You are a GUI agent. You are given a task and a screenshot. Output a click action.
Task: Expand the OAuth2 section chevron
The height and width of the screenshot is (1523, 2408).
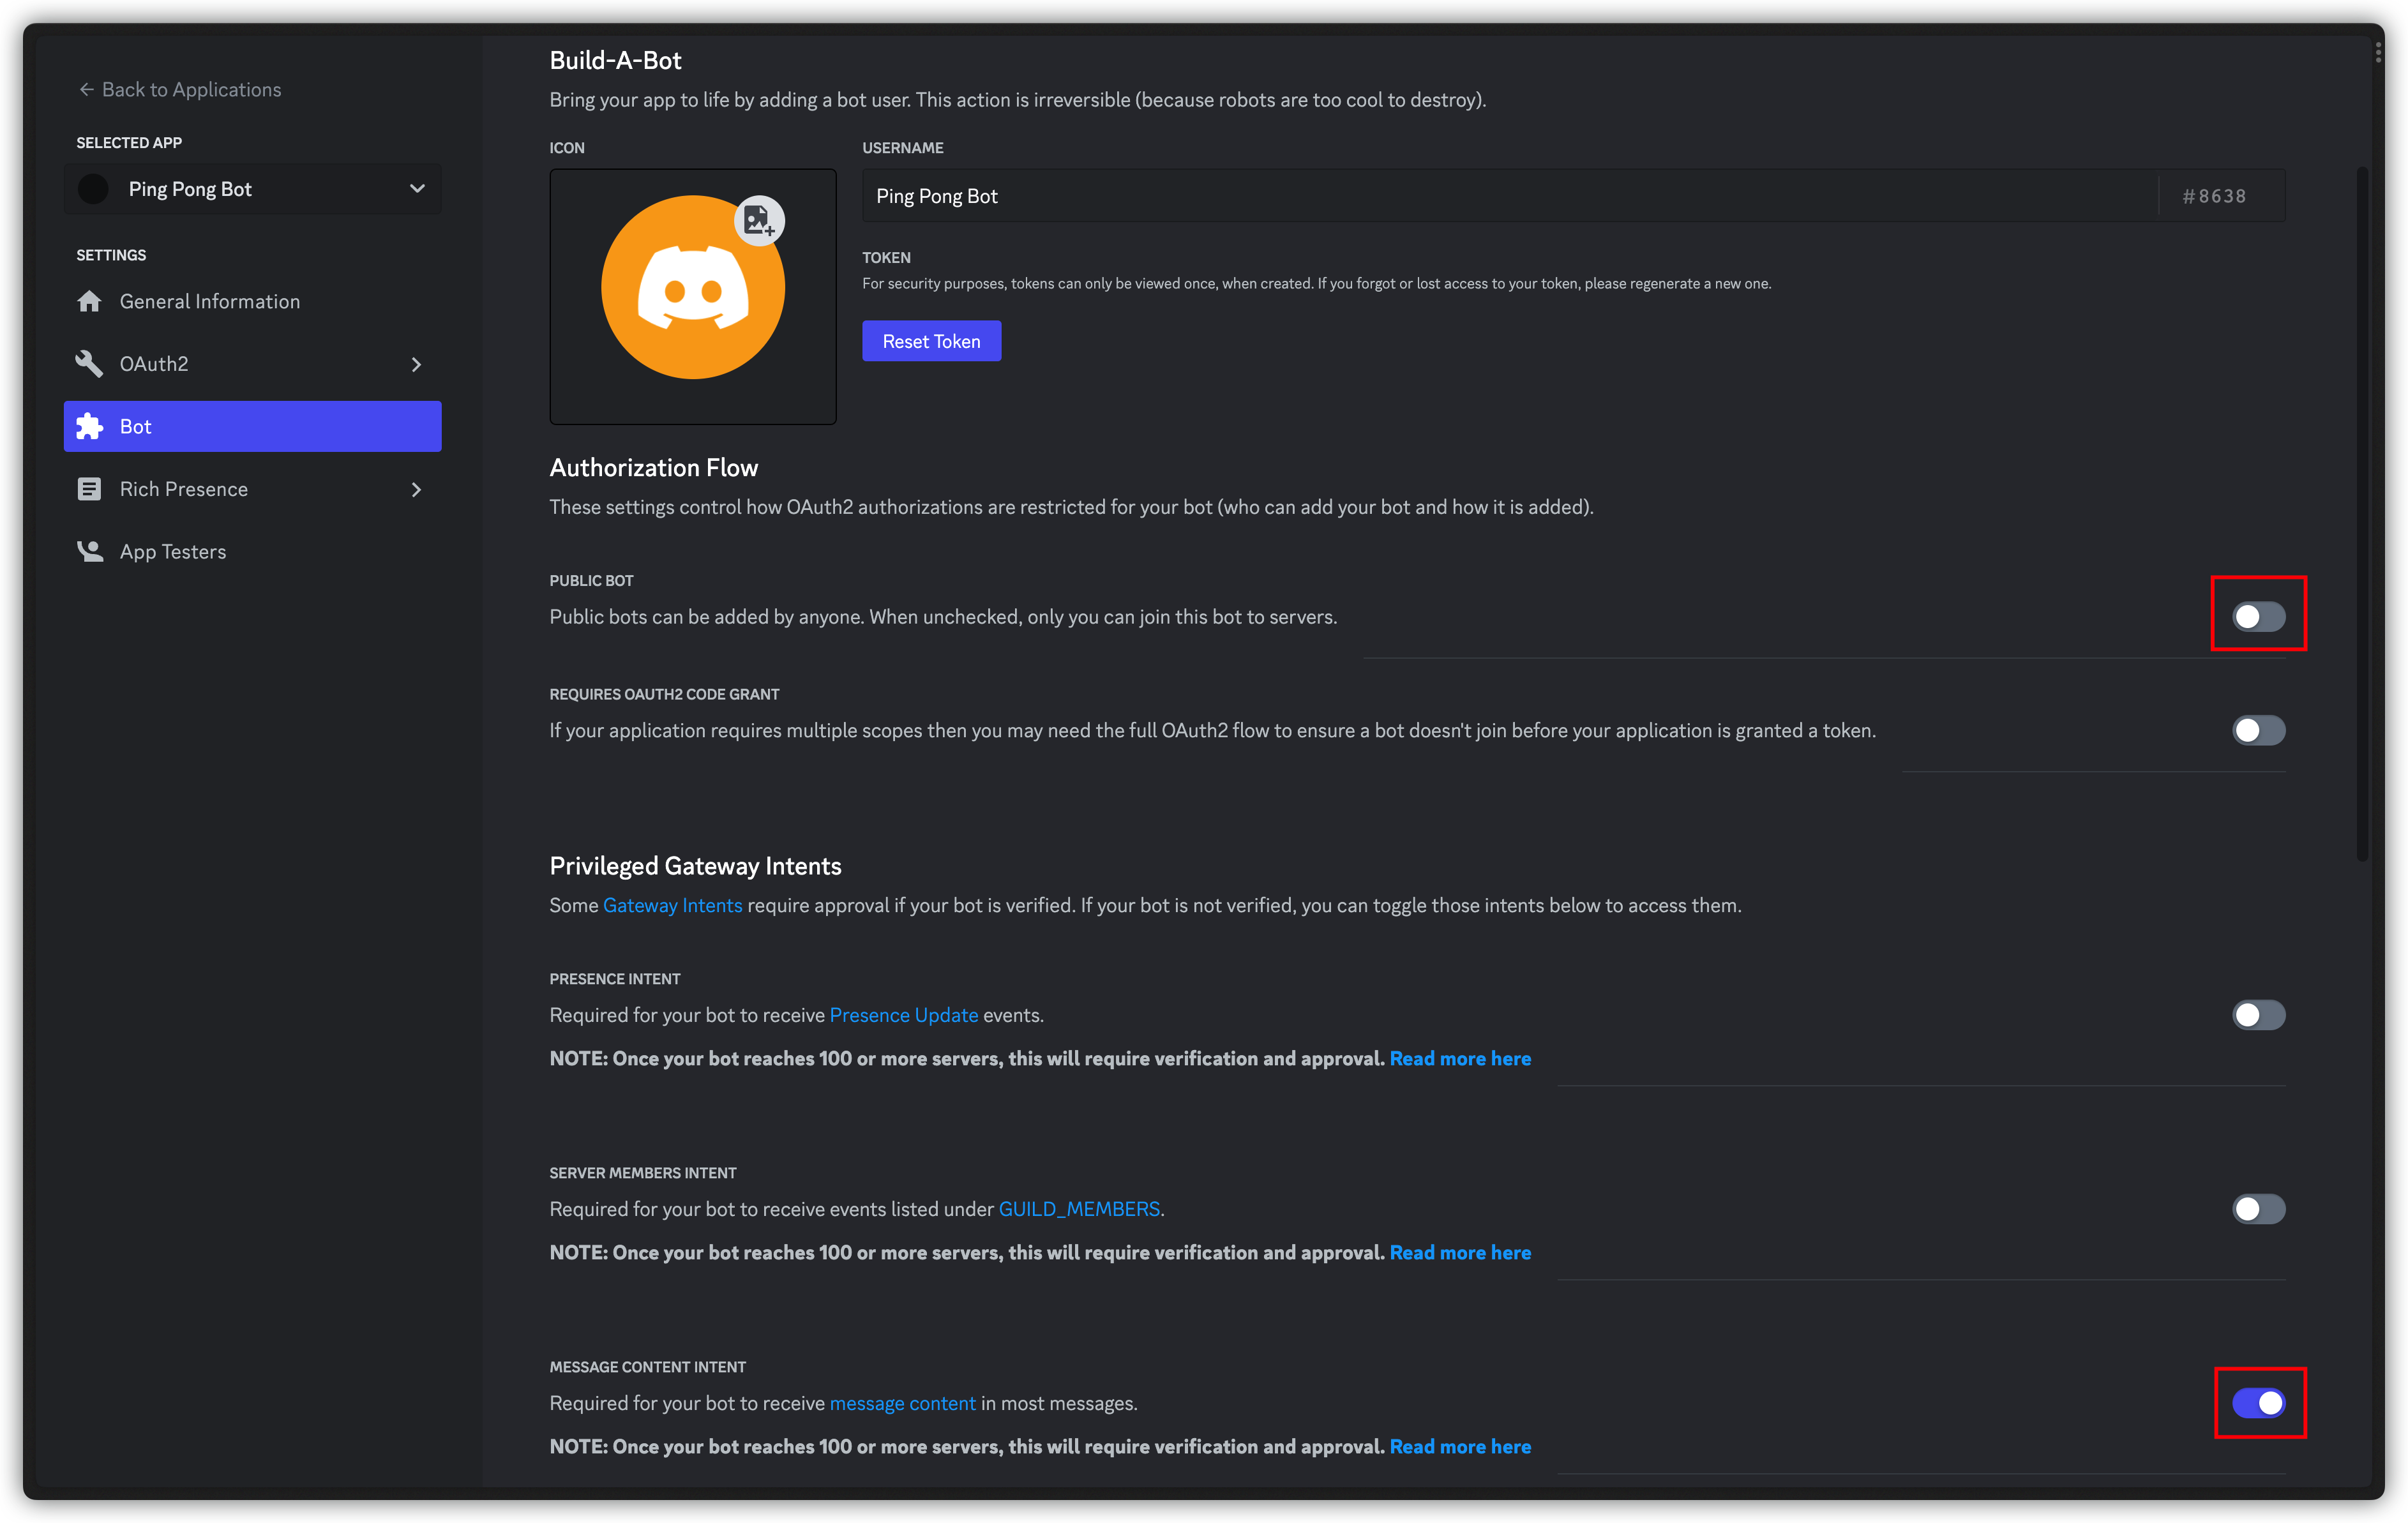click(416, 364)
